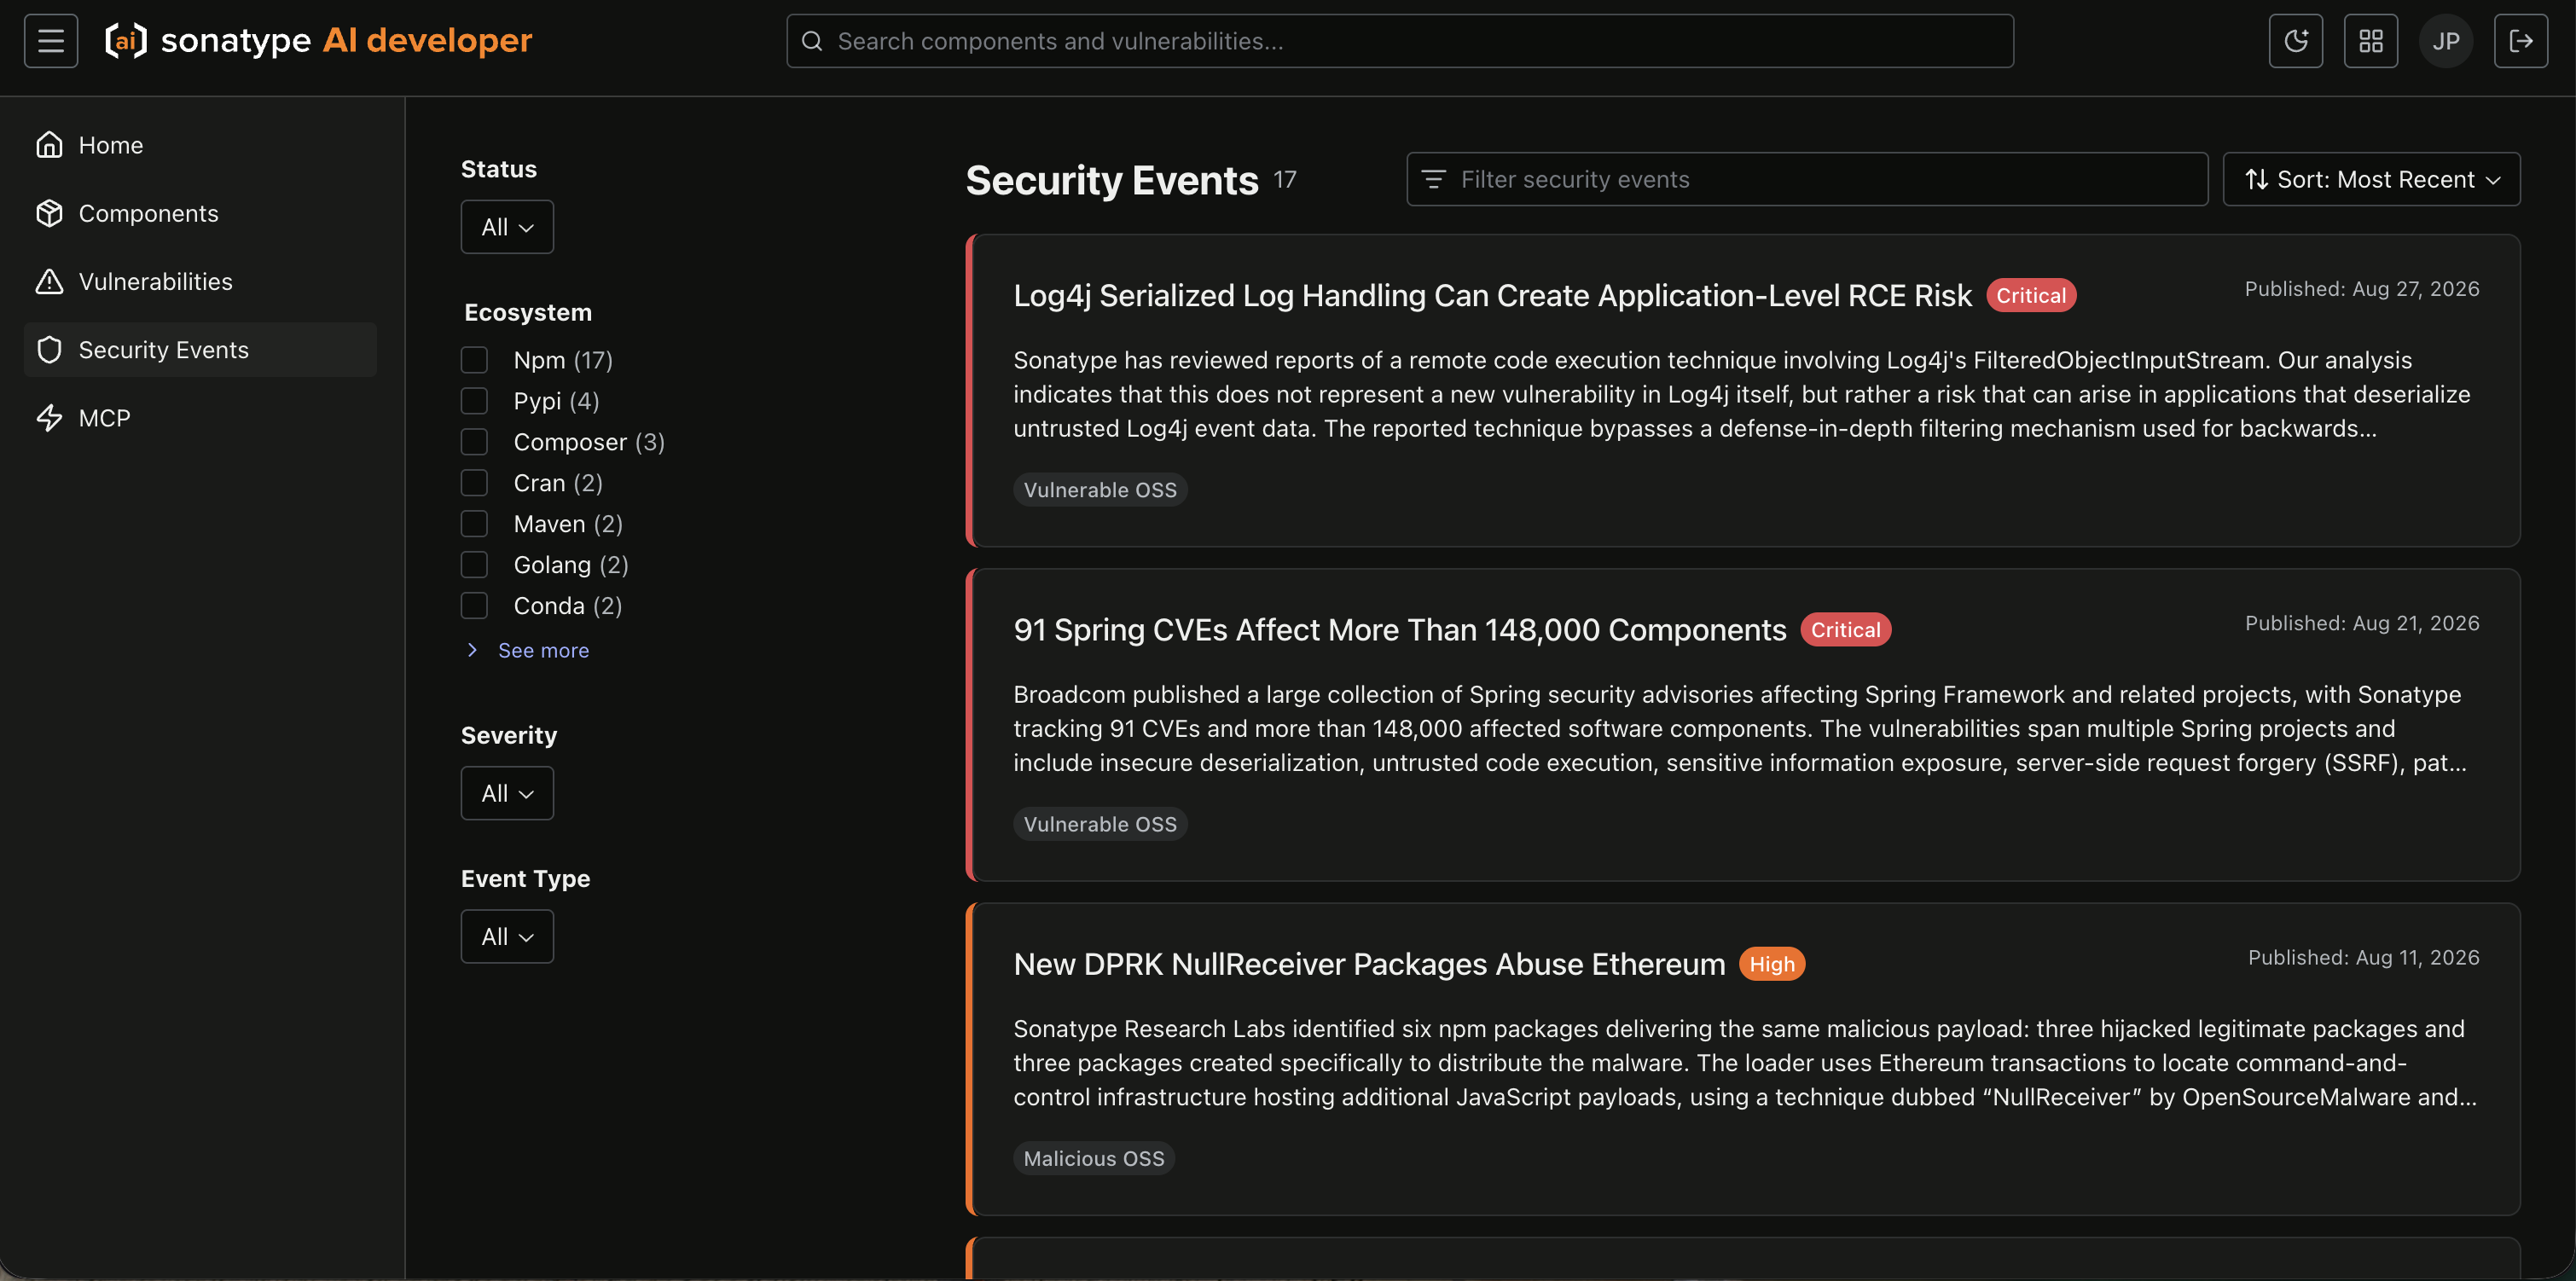
Task: Check the Conda ecosystem checkbox
Action: (474, 605)
